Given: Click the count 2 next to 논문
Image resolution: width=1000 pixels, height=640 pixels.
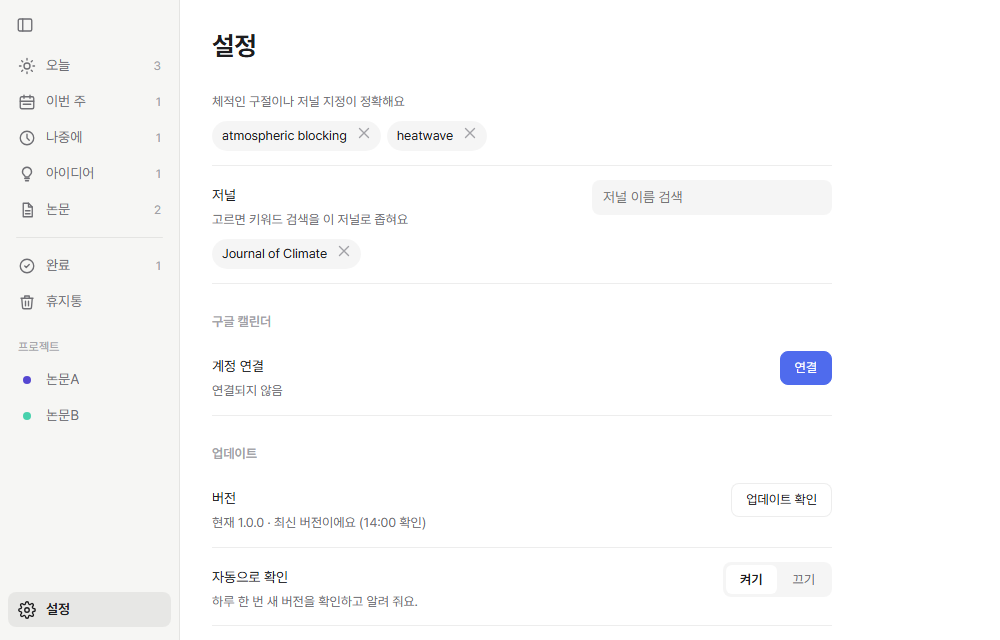Looking at the screenshot, I should (158, 210).
